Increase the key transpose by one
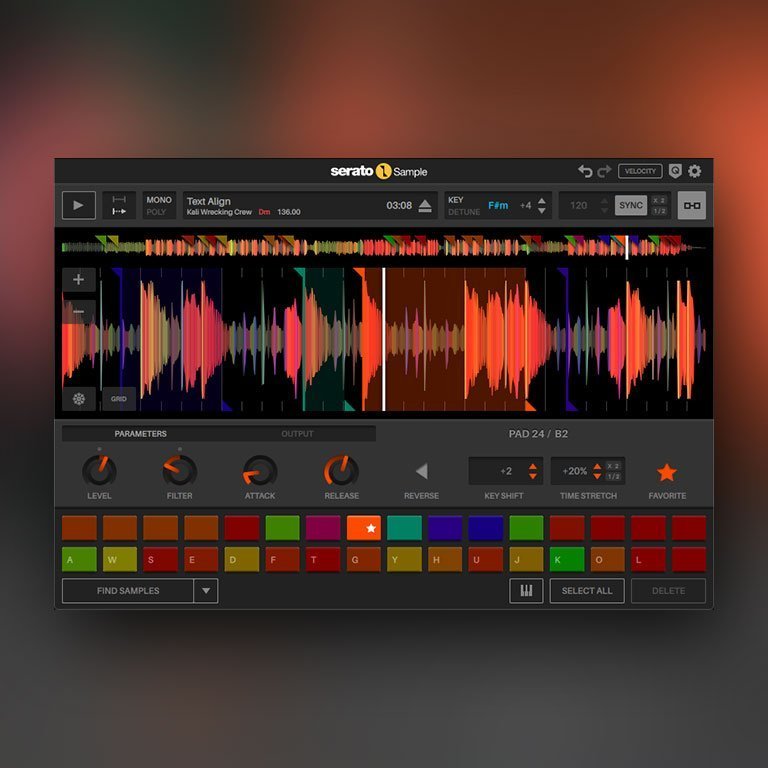 coord(542,201)
